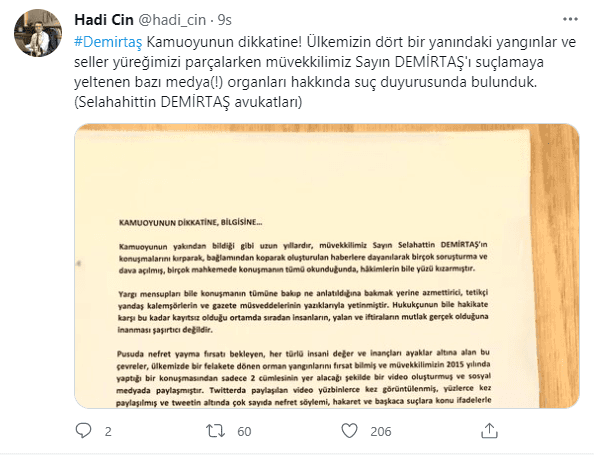Click the 9s tweet timestamp

click(x=225, y=20)
